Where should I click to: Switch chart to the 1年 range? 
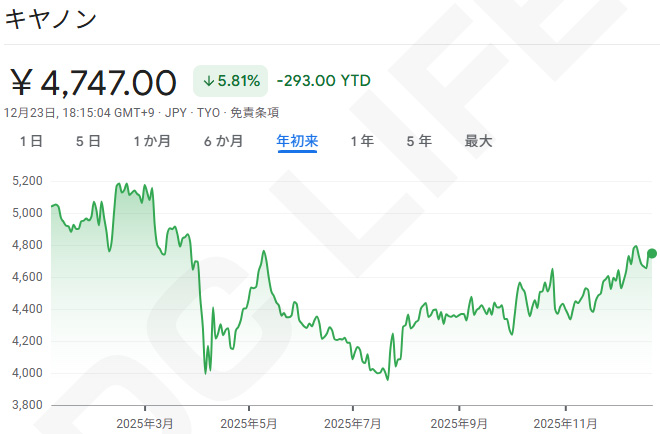pyautogui.click(x=362, y=142)
